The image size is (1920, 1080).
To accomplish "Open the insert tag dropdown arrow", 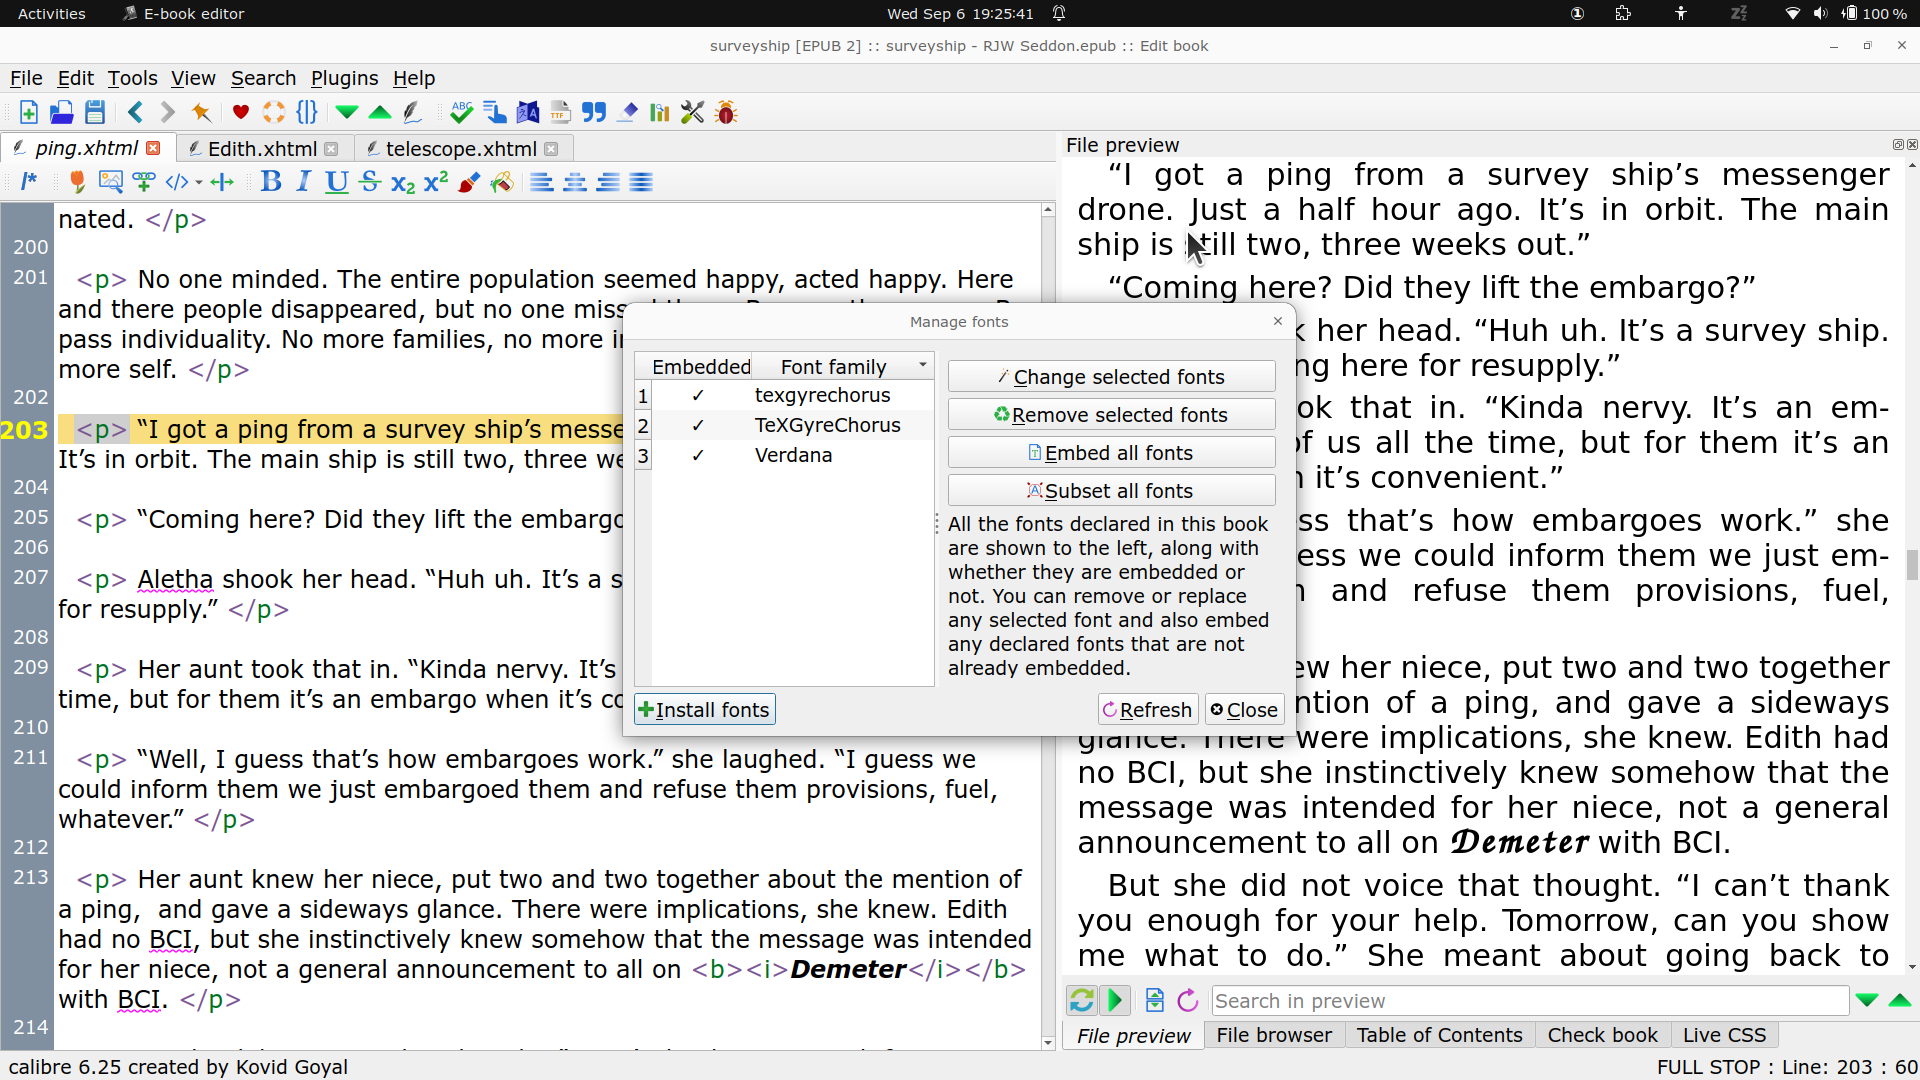I will [x=199, y=182].
